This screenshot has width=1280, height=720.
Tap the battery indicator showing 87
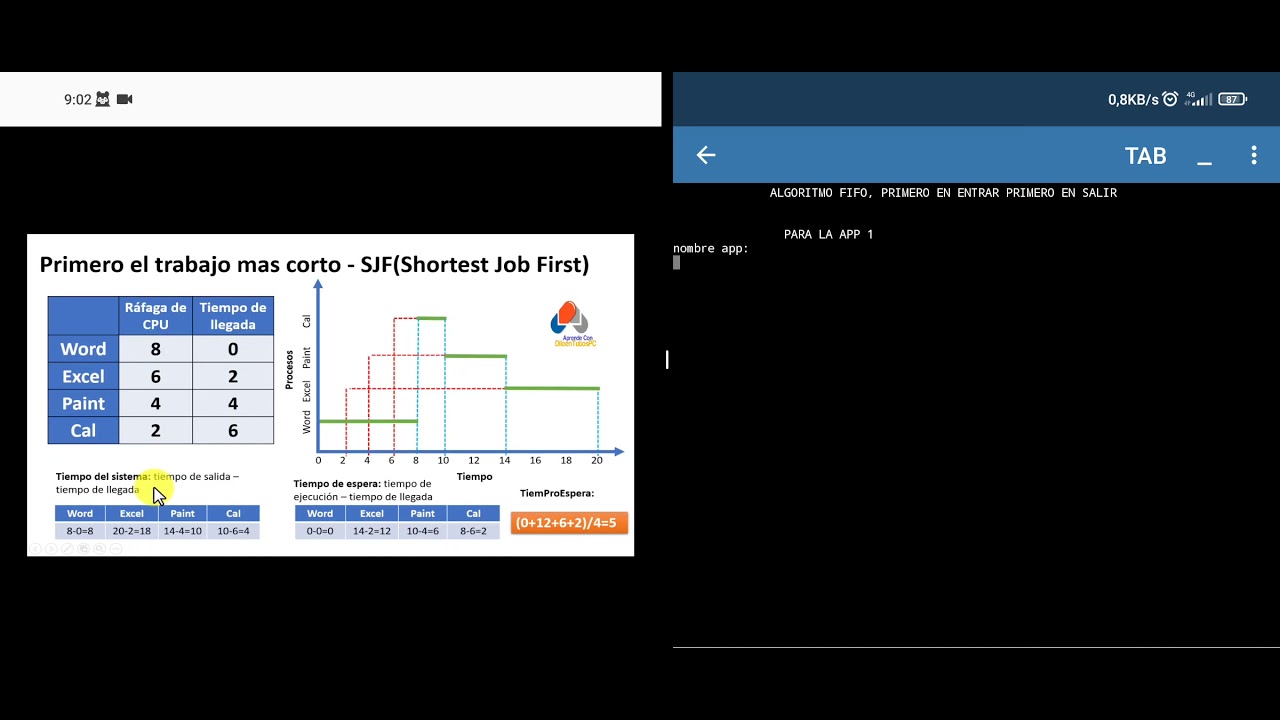click(1234, 99)
